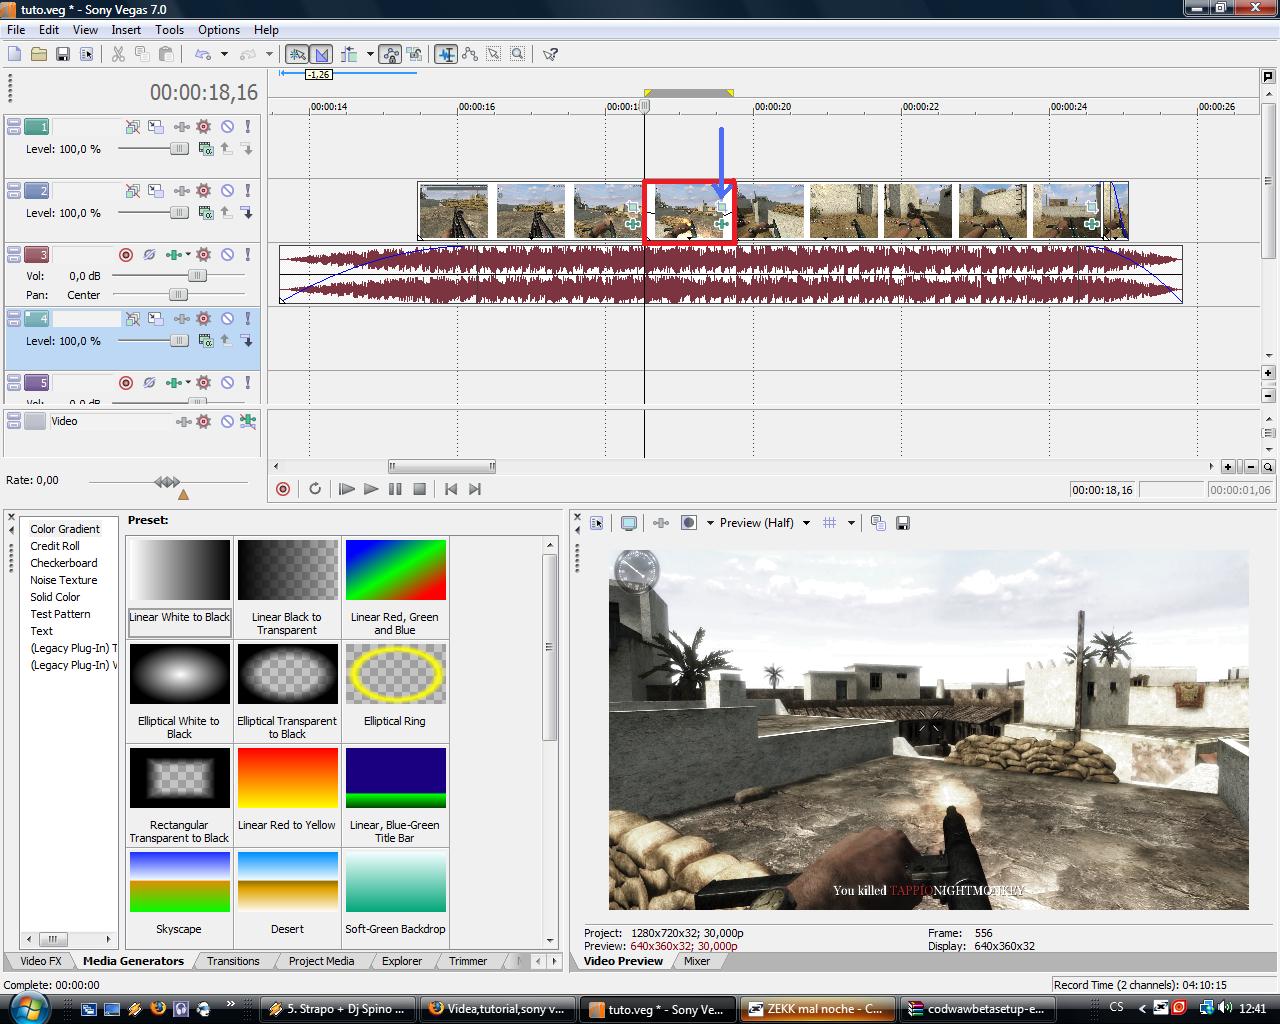Click Record button in transport bar
The height and width of the screenshot is (1024, 1280).
point(283,489)
